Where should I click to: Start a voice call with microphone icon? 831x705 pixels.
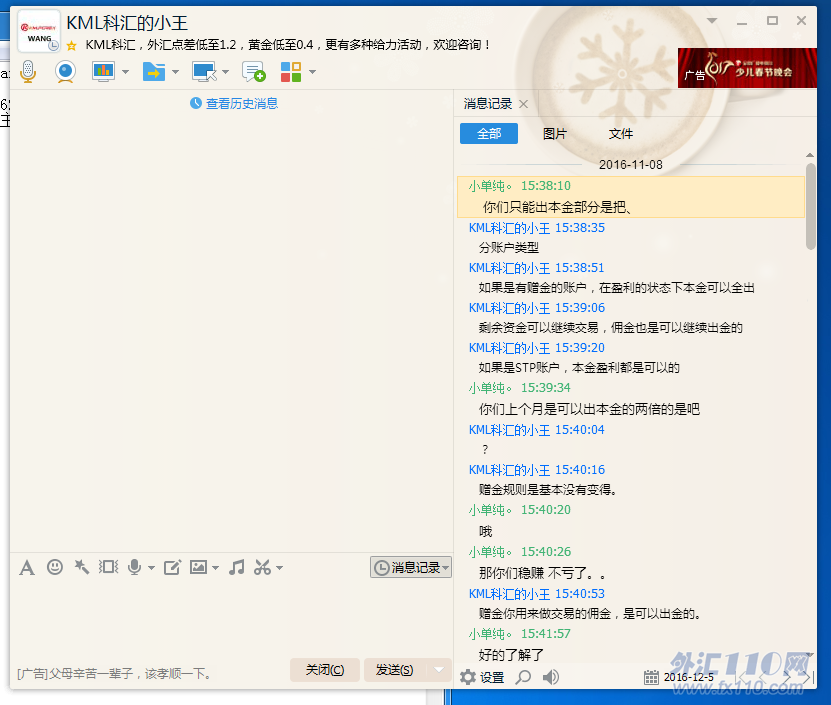tap(28, 71)
